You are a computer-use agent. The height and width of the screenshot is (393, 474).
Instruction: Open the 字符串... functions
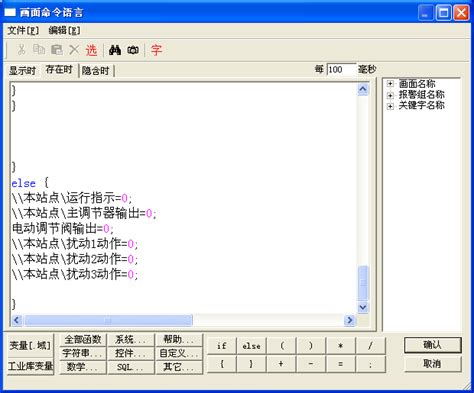click(83, 353)
